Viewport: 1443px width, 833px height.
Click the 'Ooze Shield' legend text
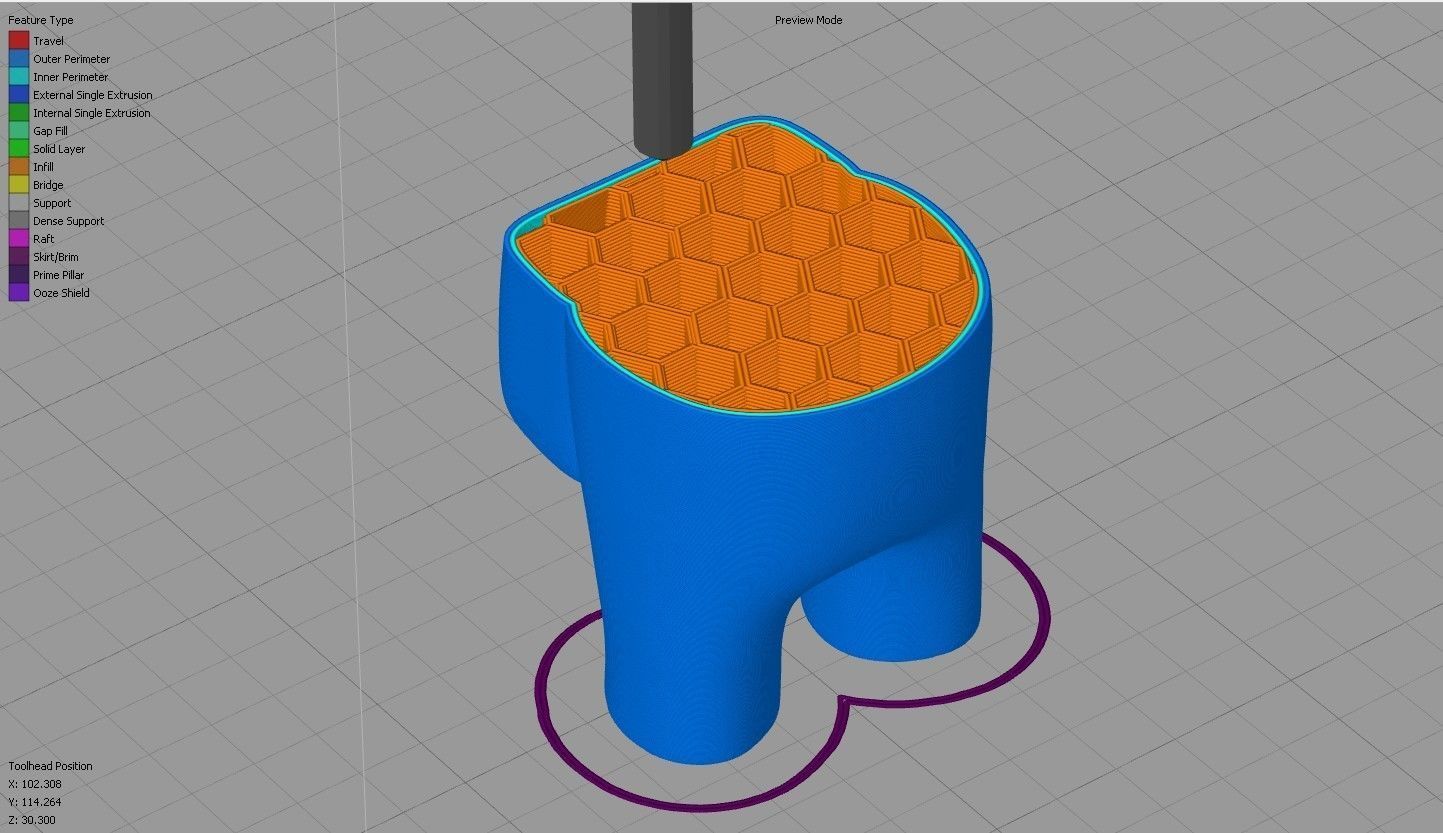[61, 293]
